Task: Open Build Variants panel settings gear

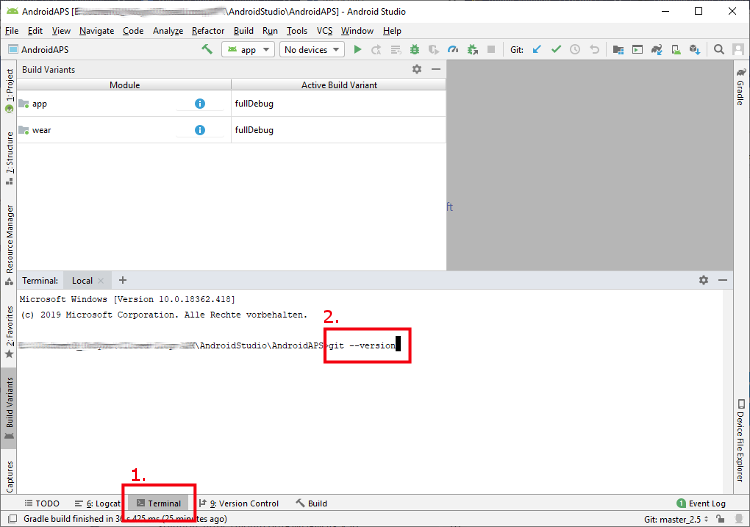Action: pyautogui.click(x=417, y=69)
